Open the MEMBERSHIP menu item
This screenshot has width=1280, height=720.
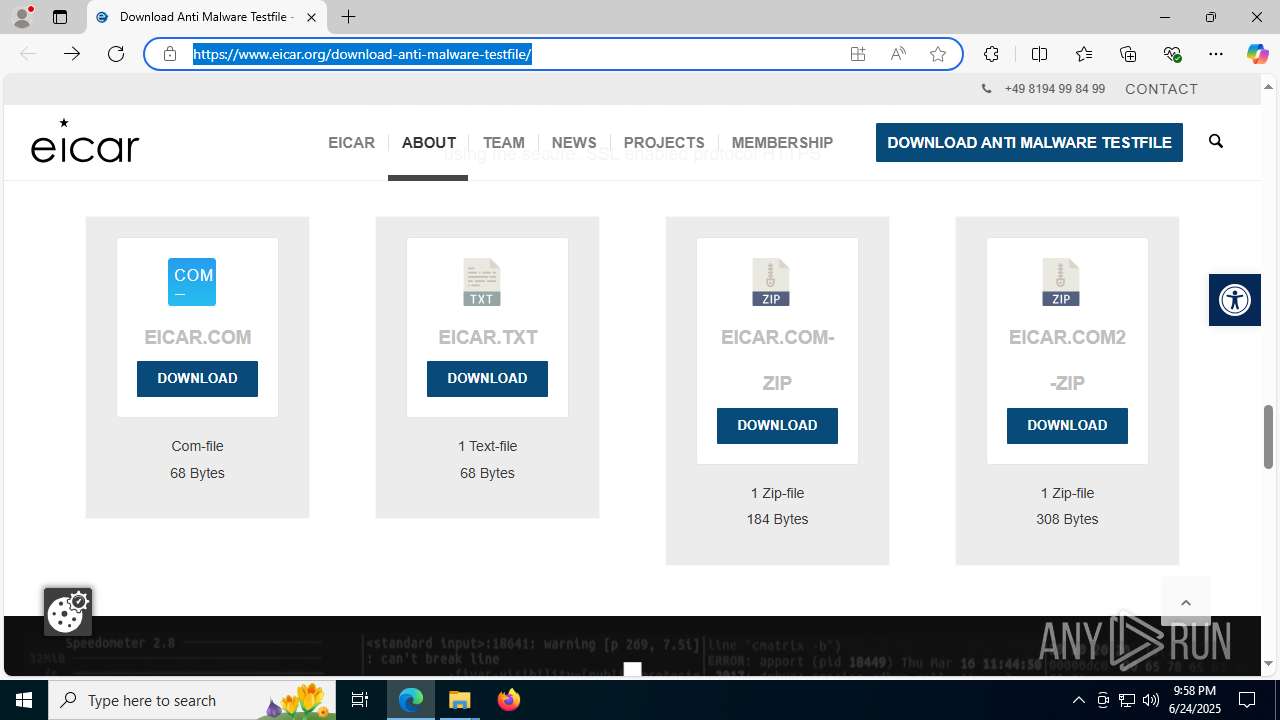782,142
